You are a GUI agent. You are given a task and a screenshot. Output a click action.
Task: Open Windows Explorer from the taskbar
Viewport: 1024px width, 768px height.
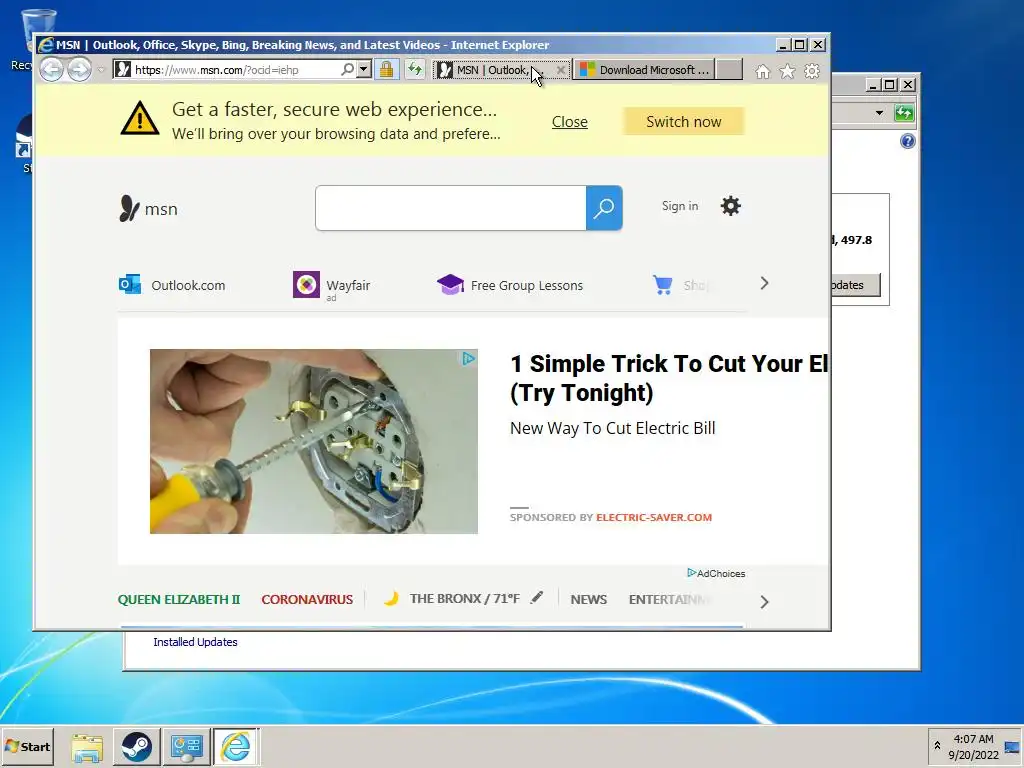[87, 747]
